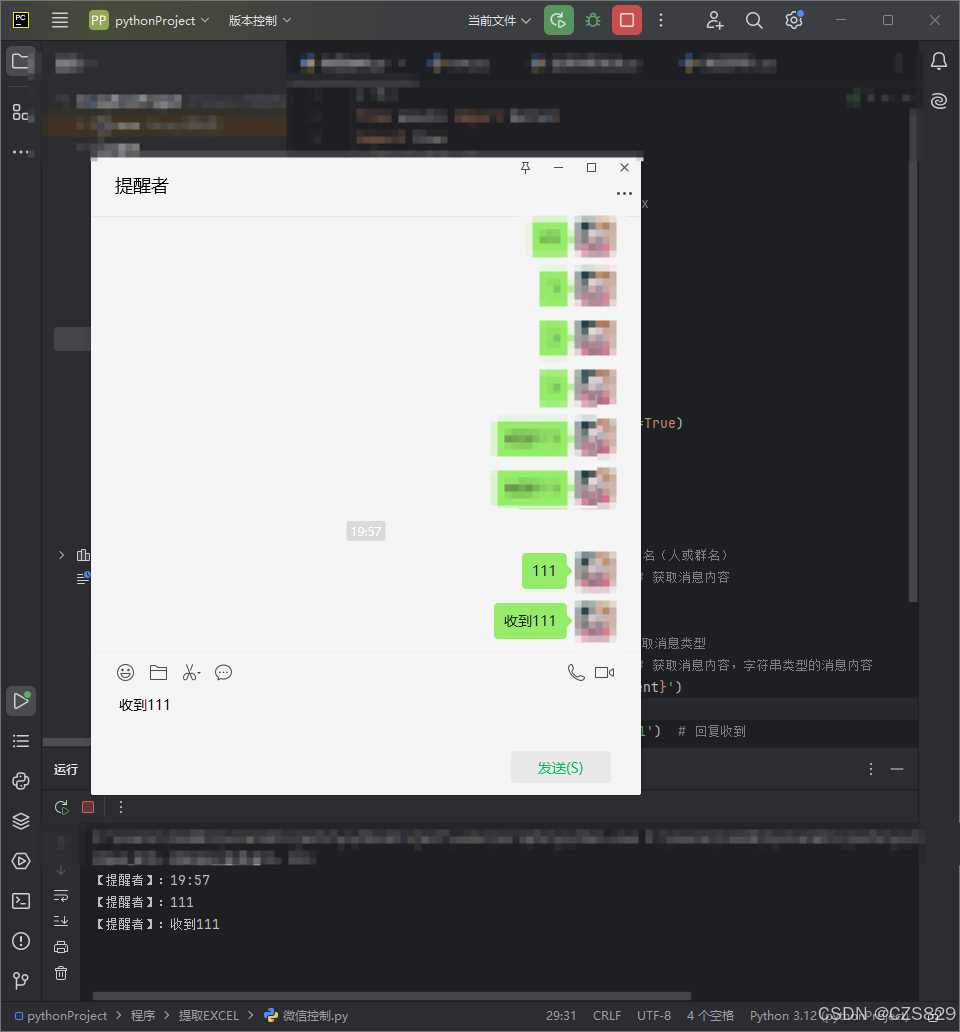
Task: Clear the run output with trash icon
Action: coord(60,973)
